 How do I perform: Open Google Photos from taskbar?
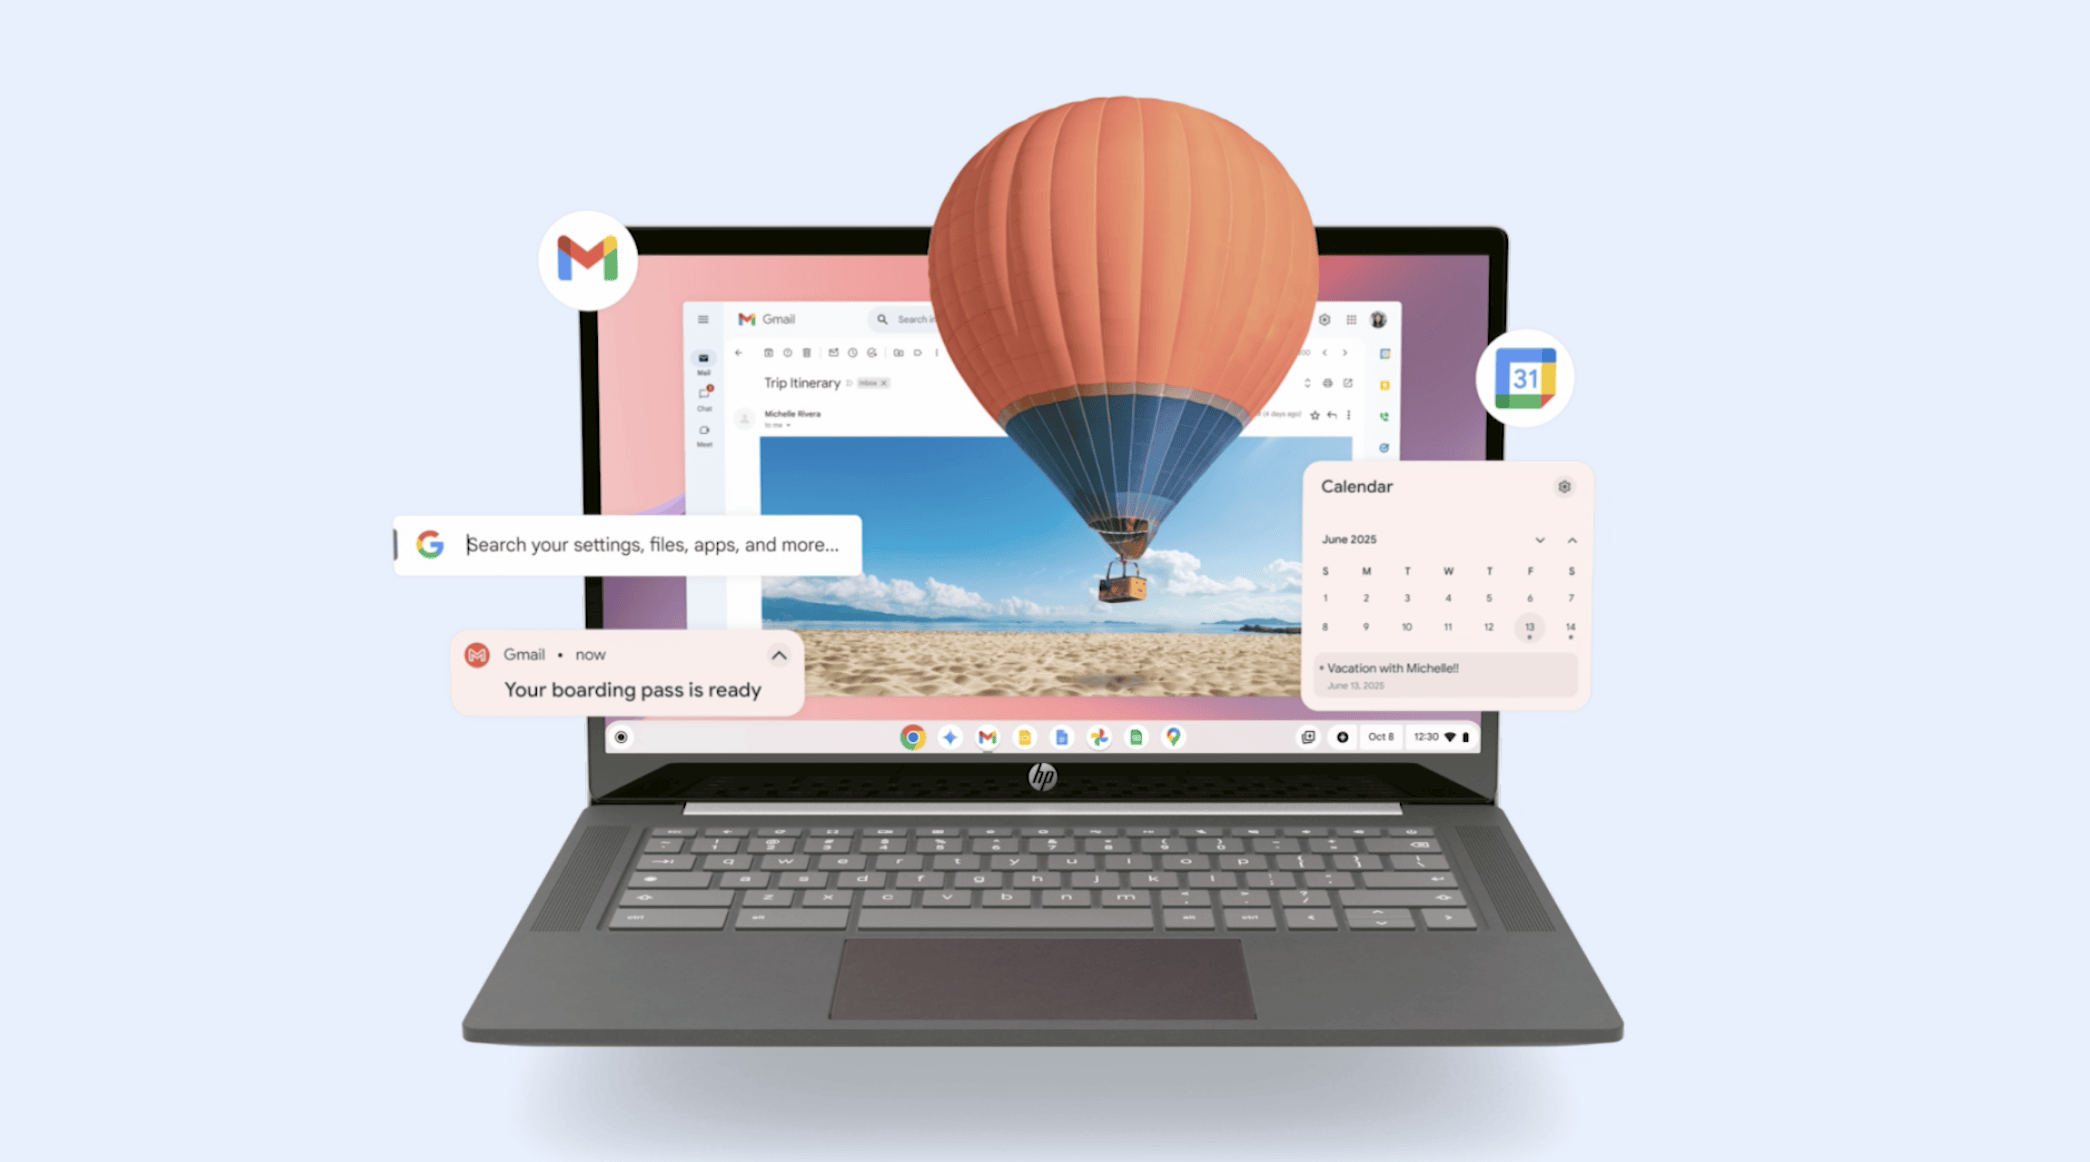[1091, 737]
